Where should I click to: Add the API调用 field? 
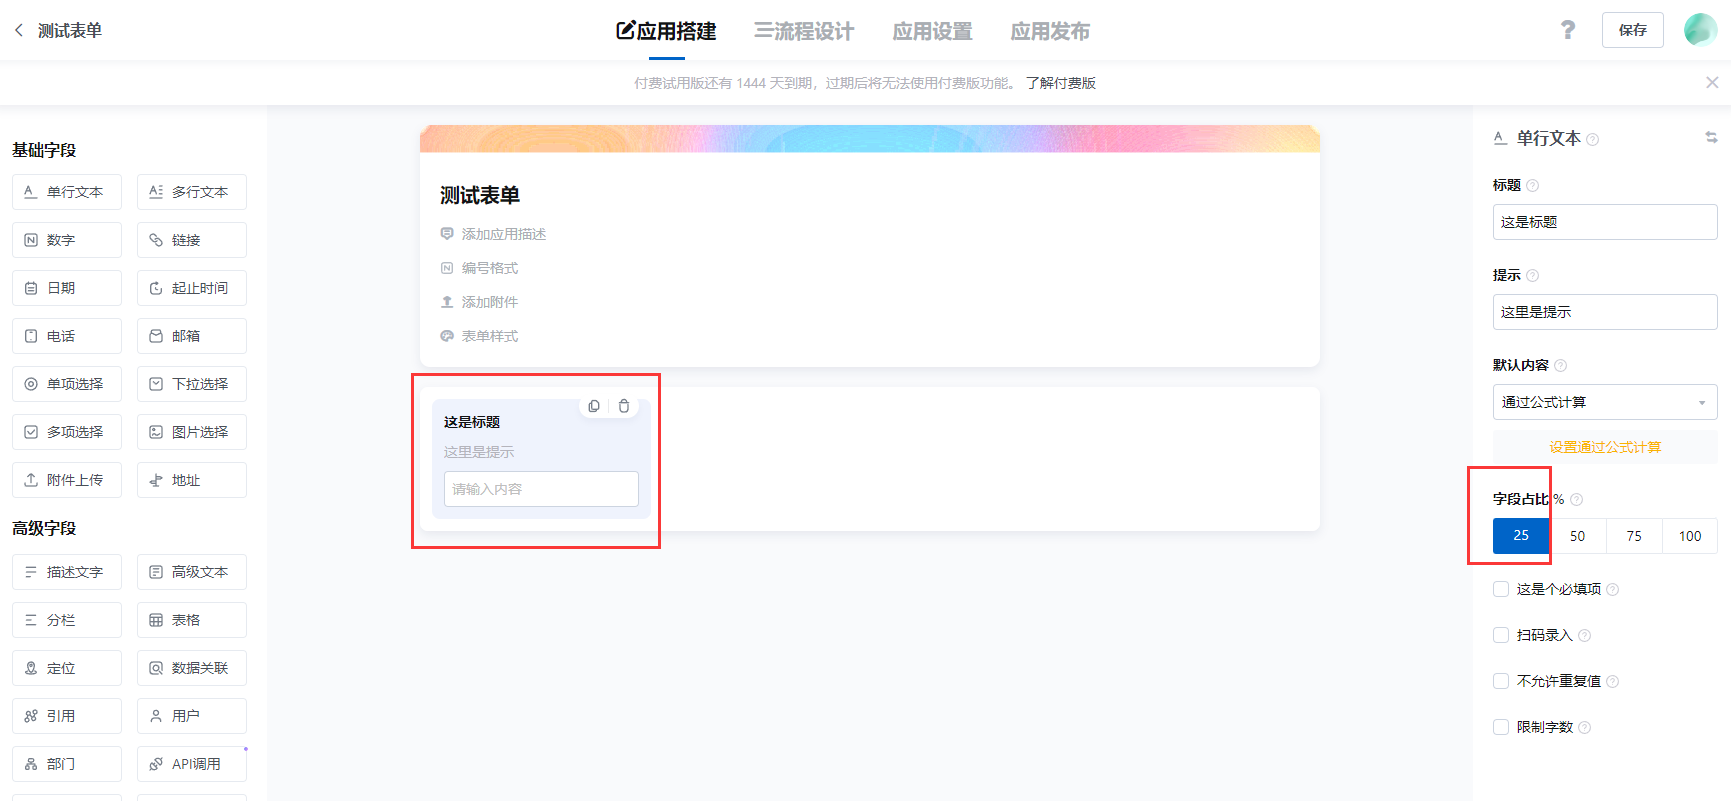coord(192,764)
